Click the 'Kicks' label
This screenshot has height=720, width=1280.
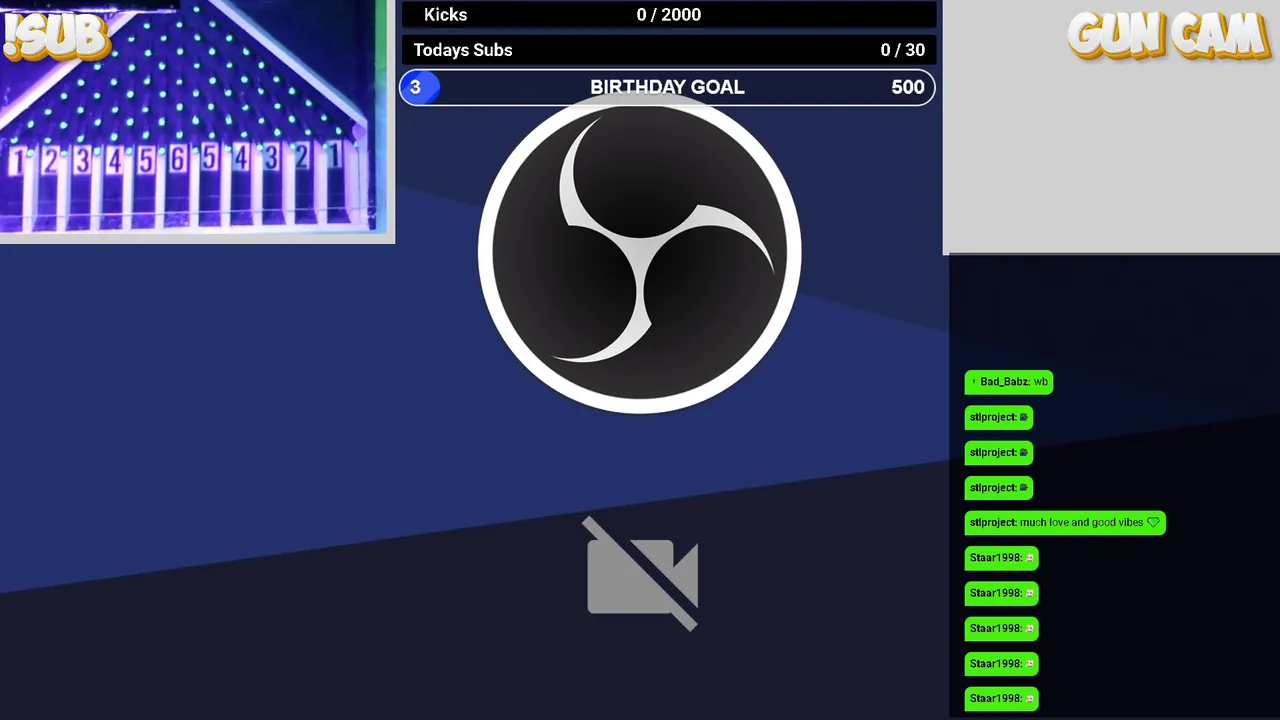445,14
